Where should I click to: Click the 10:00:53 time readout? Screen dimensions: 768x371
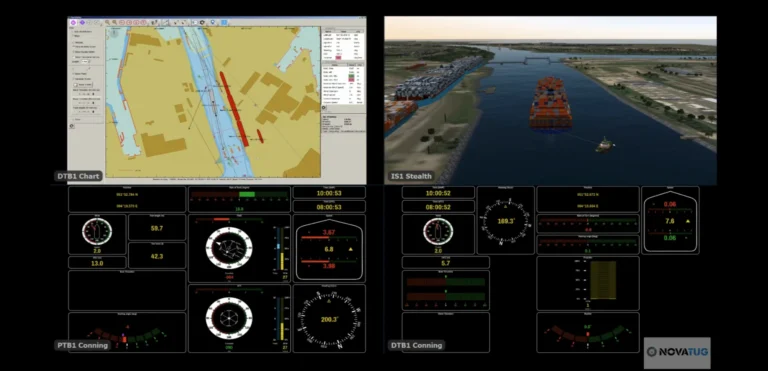point(329,193)
